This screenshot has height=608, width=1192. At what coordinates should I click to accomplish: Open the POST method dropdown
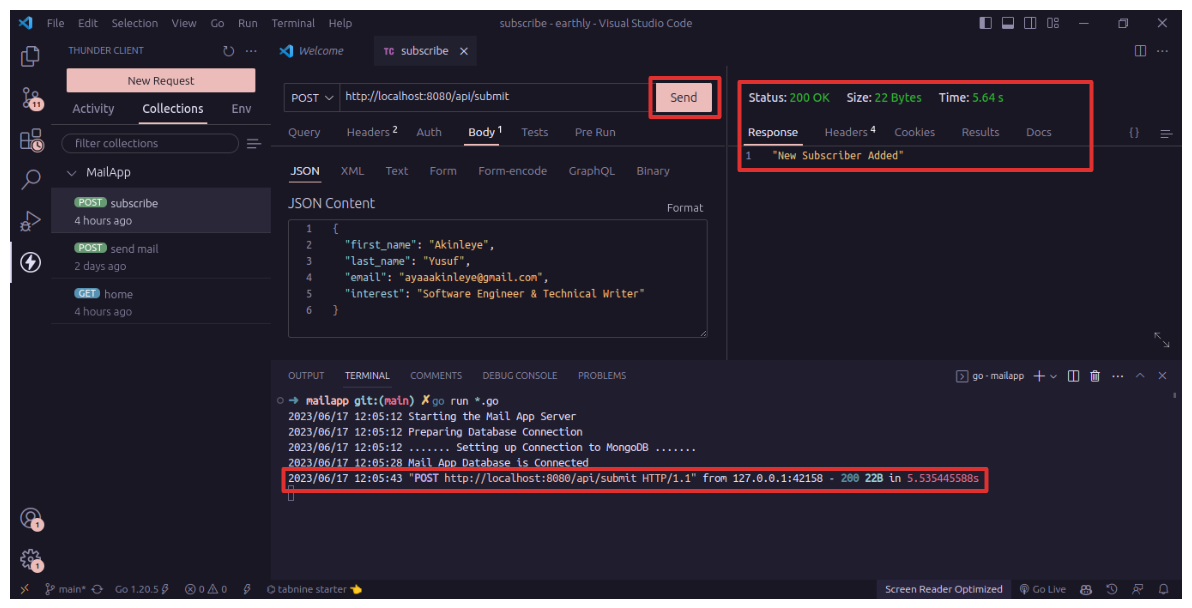coord(311,98)
